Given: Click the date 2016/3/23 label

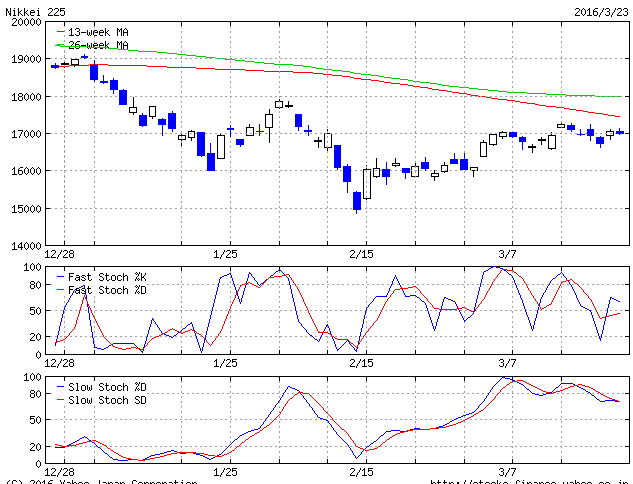Looking at the screenshot, I should click(x=602, y=12).
